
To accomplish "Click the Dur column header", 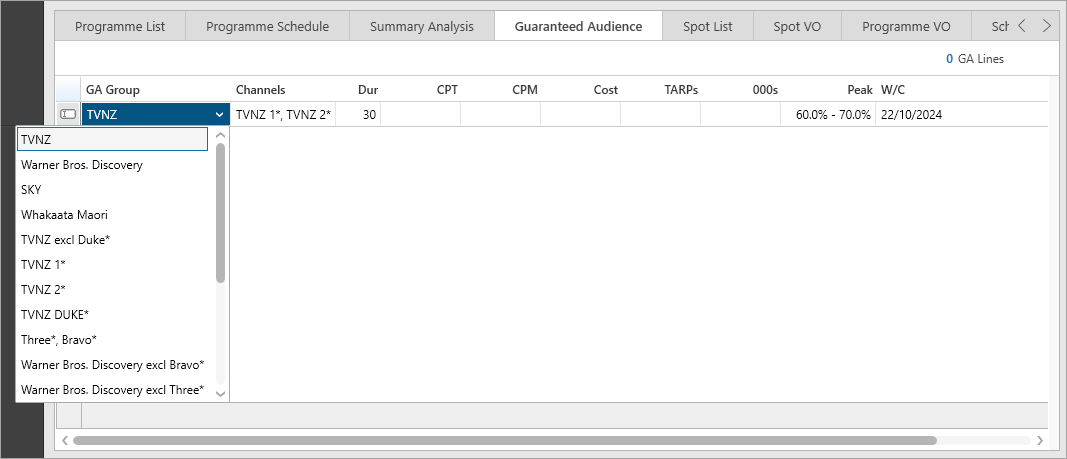I will pyautogui.click(x=358, y=90).
